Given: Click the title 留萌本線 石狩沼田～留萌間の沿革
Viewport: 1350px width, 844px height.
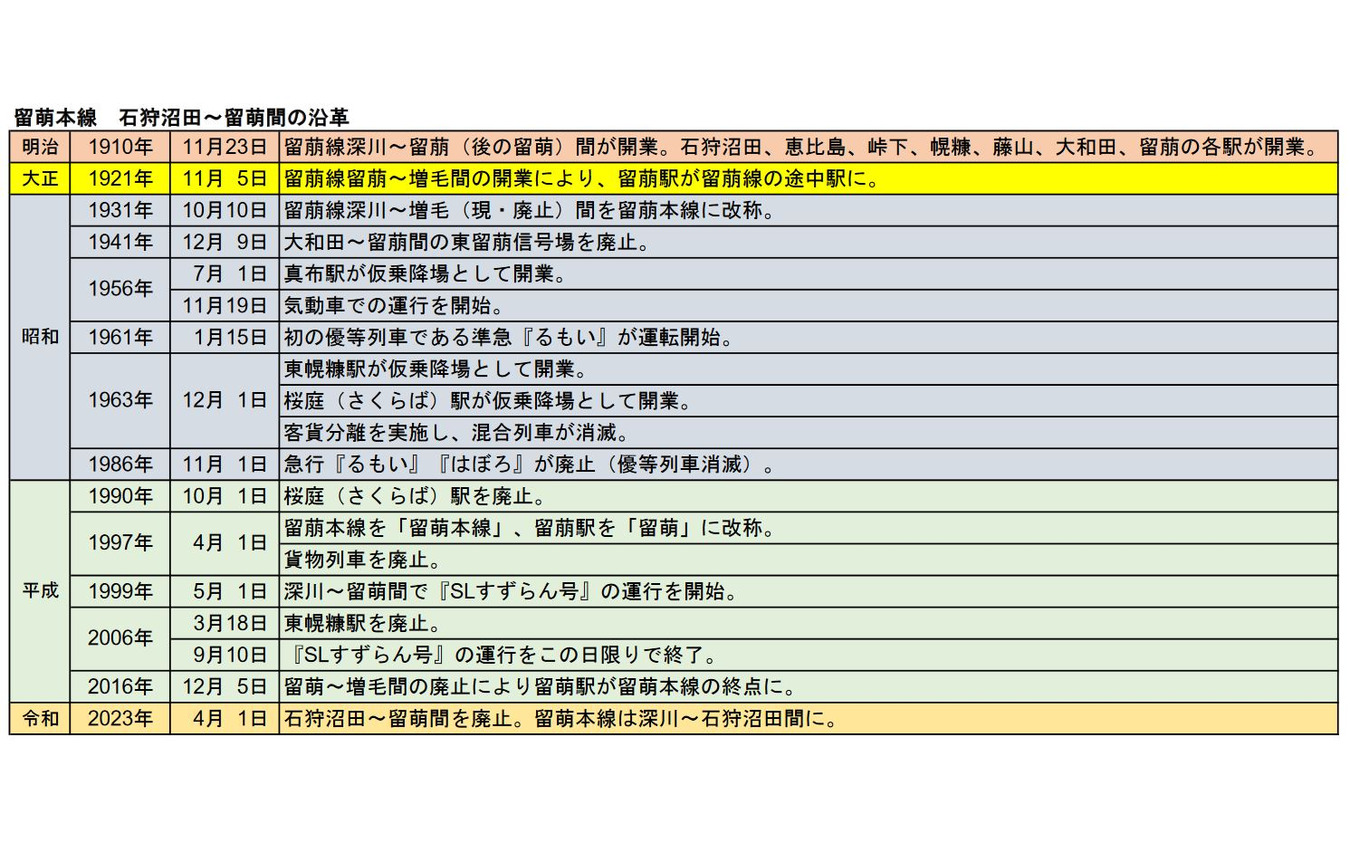Looking at the screenshot, I should click(x=180, y=117).
